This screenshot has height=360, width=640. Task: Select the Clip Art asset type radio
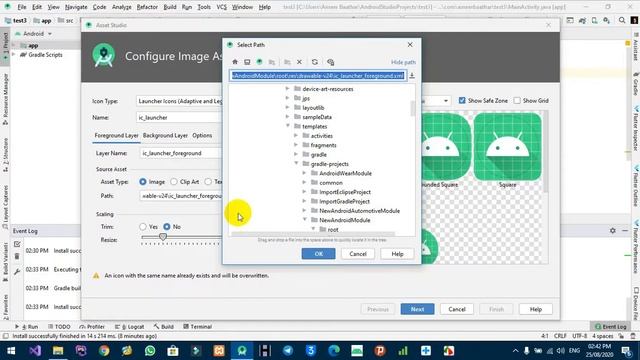click(174, 182)
